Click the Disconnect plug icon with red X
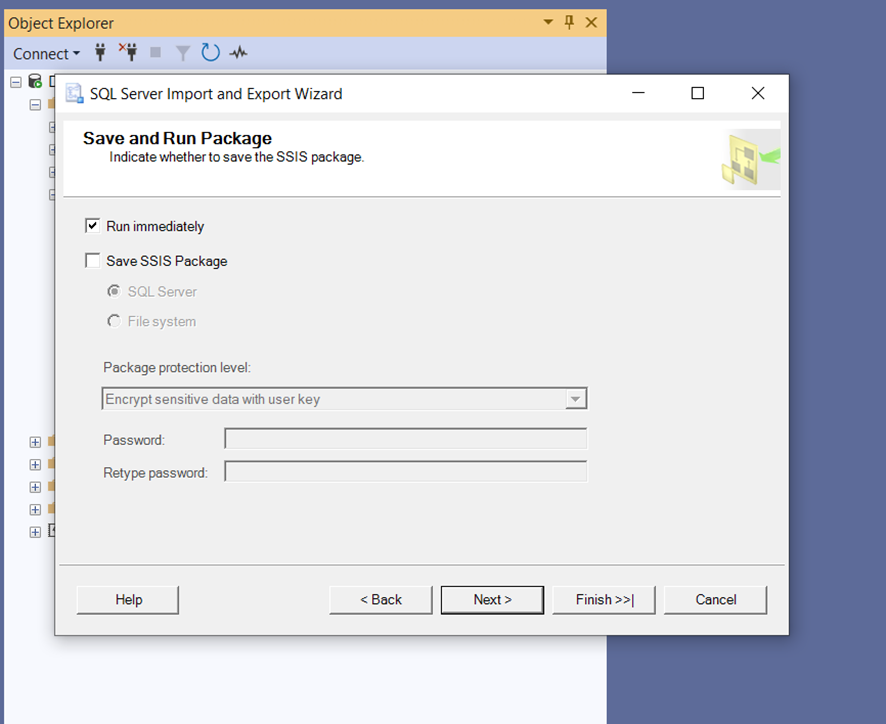Screen dimensions: 886x724 pyautogui.click(x=128, y=52)
